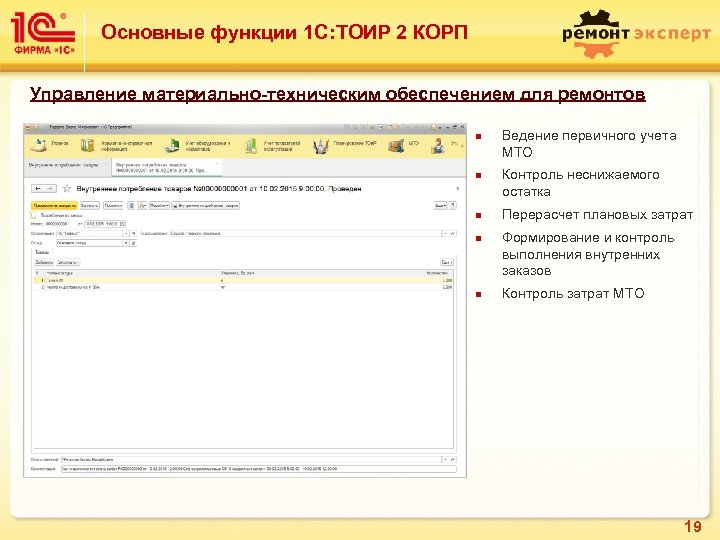Click document report icon after Провести
This screenshot has width=720, height=540.
(131, 206)
